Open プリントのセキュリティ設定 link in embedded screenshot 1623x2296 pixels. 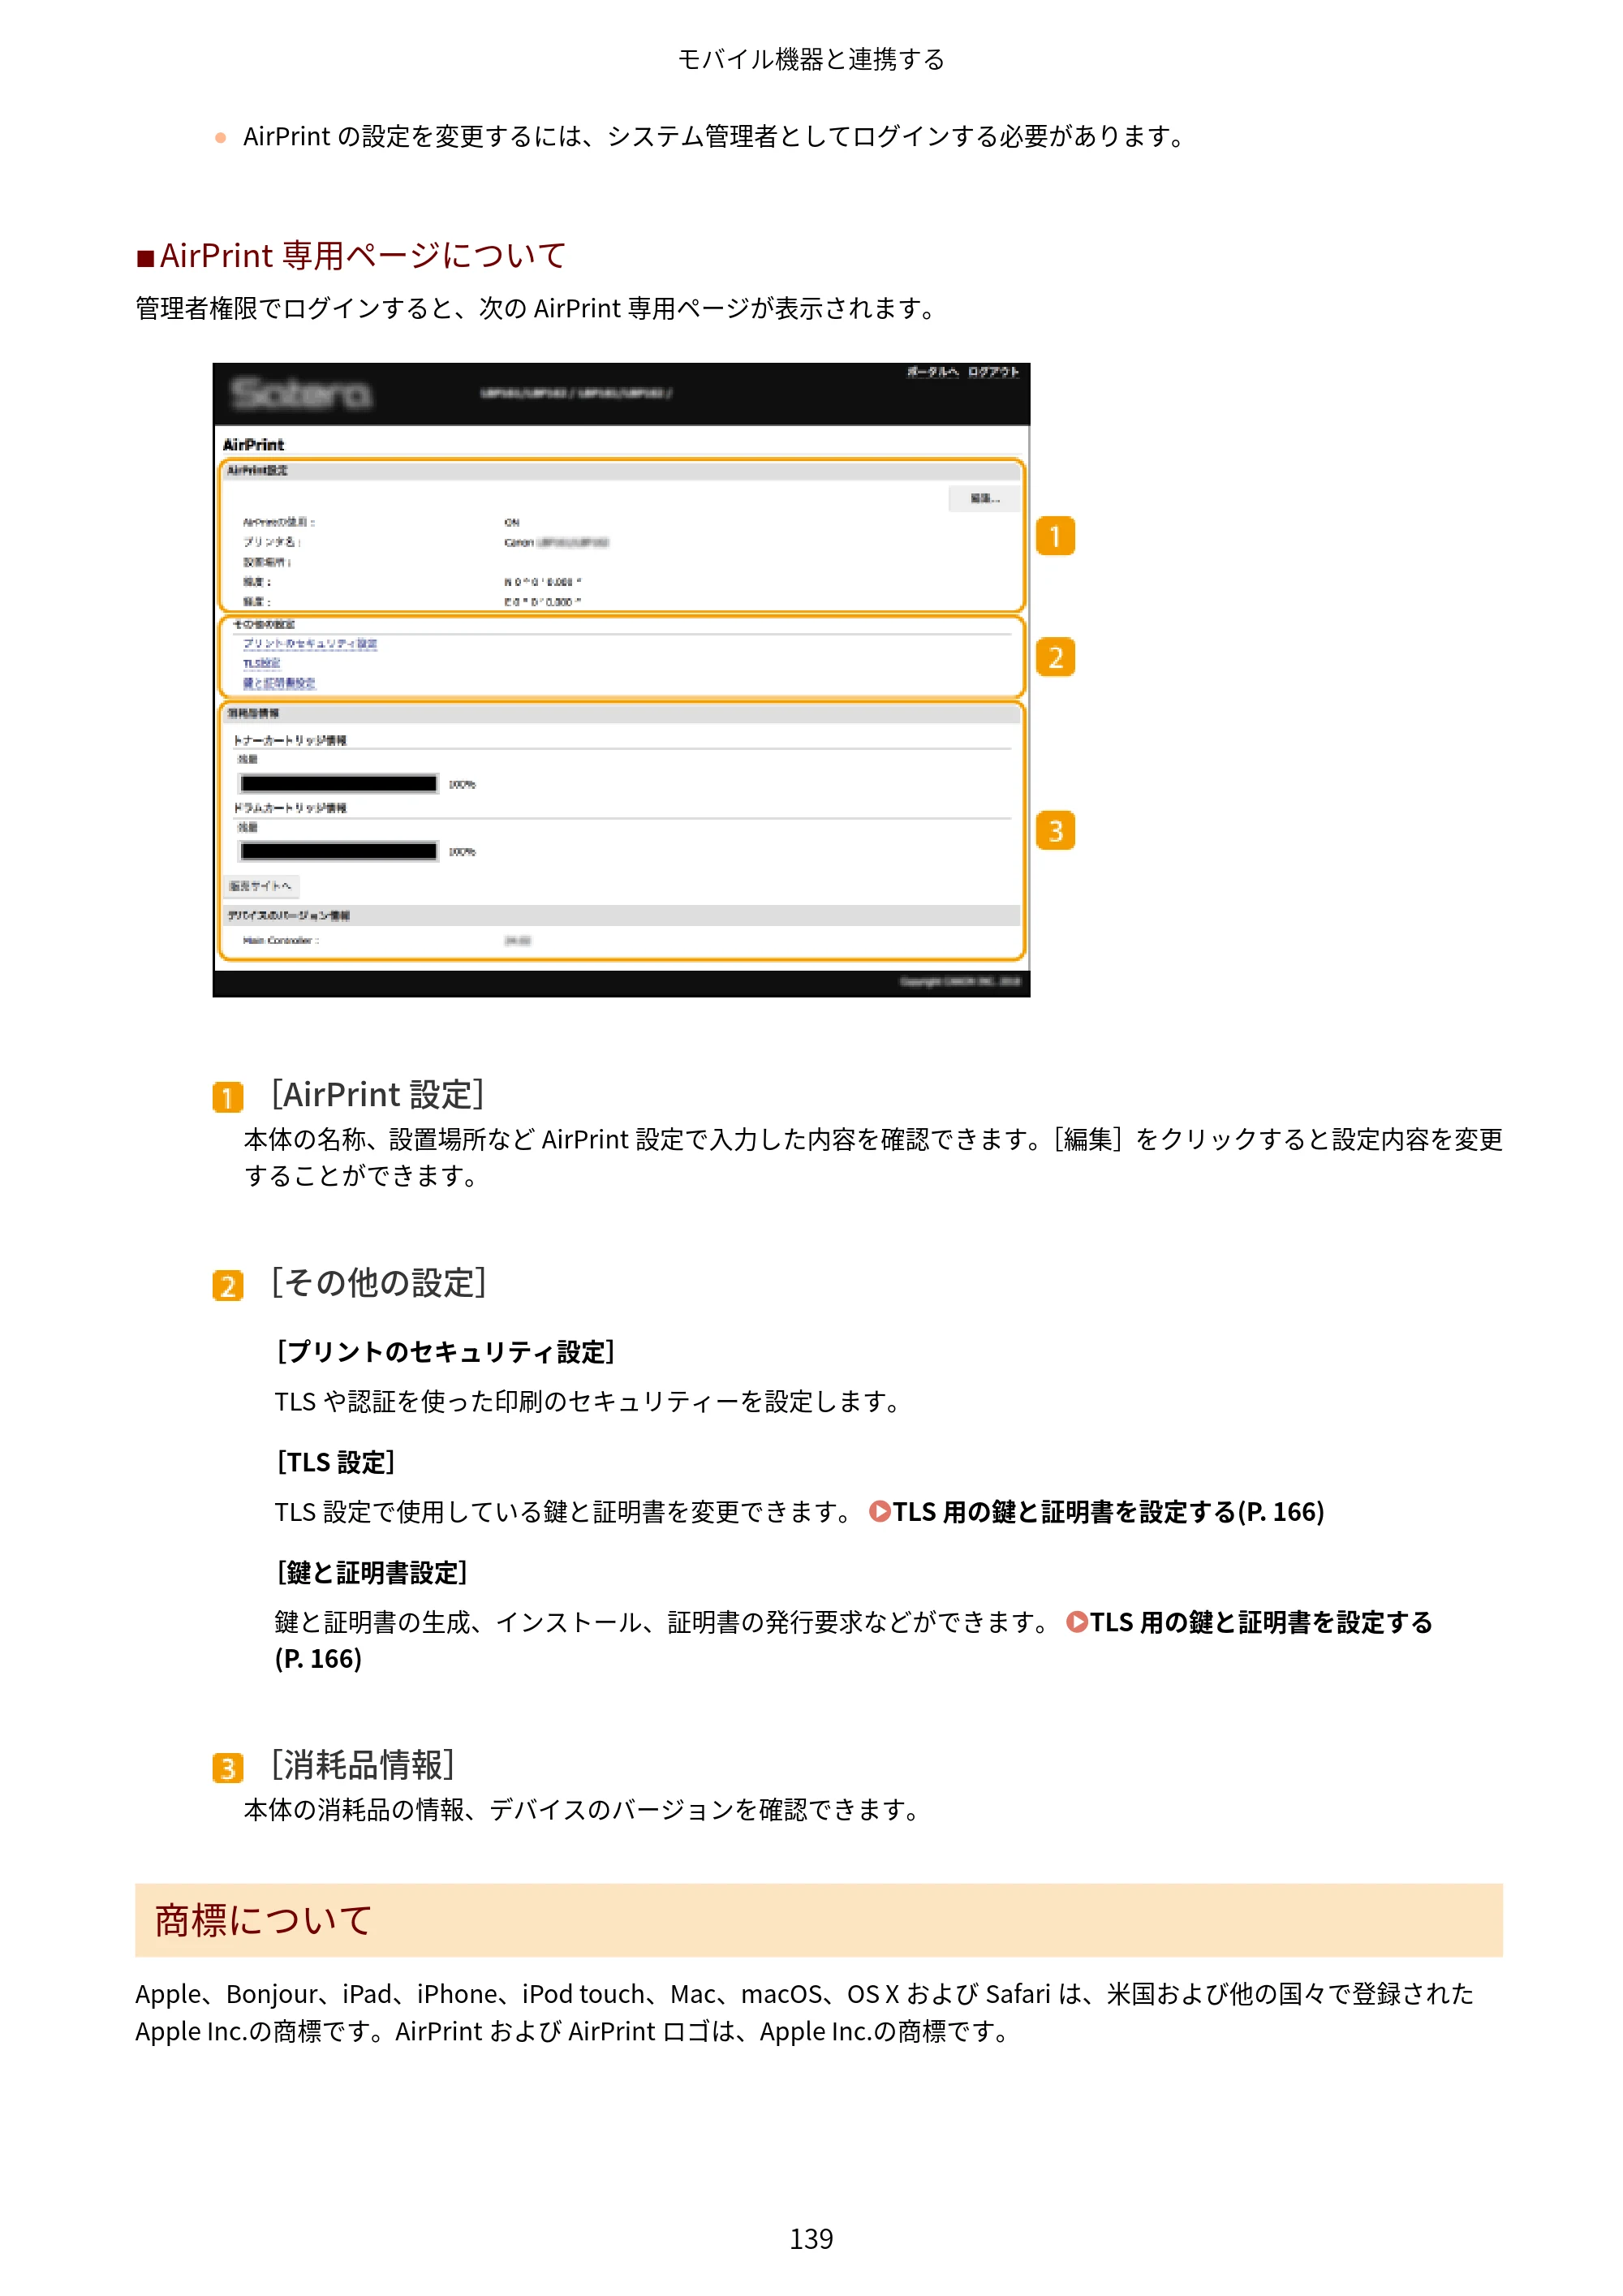[310, 643]
